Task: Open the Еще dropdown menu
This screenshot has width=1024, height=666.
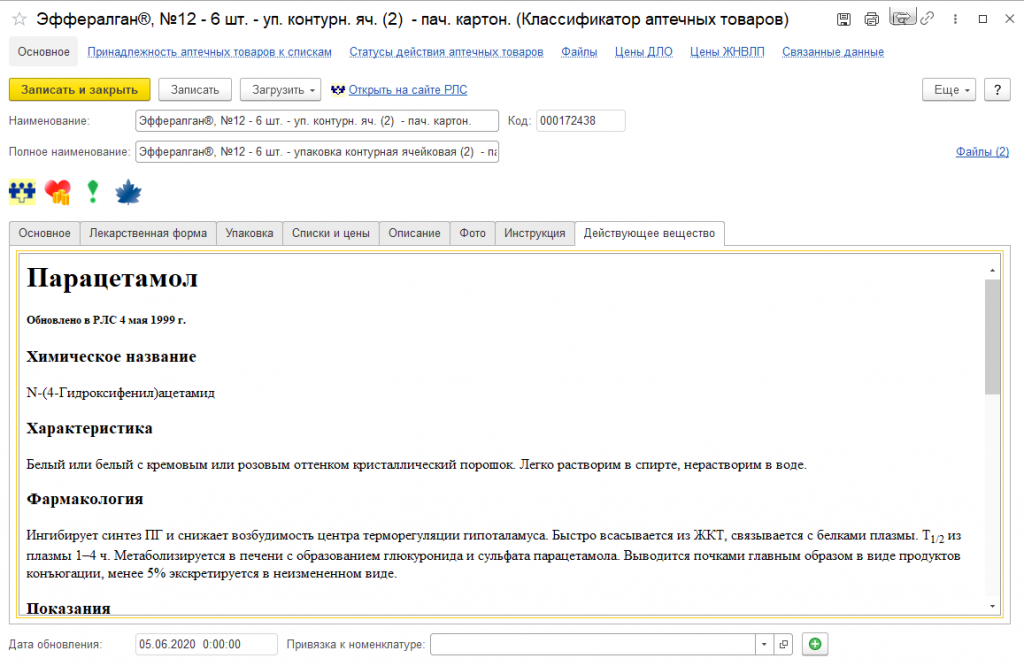Action: click(949, 90)
